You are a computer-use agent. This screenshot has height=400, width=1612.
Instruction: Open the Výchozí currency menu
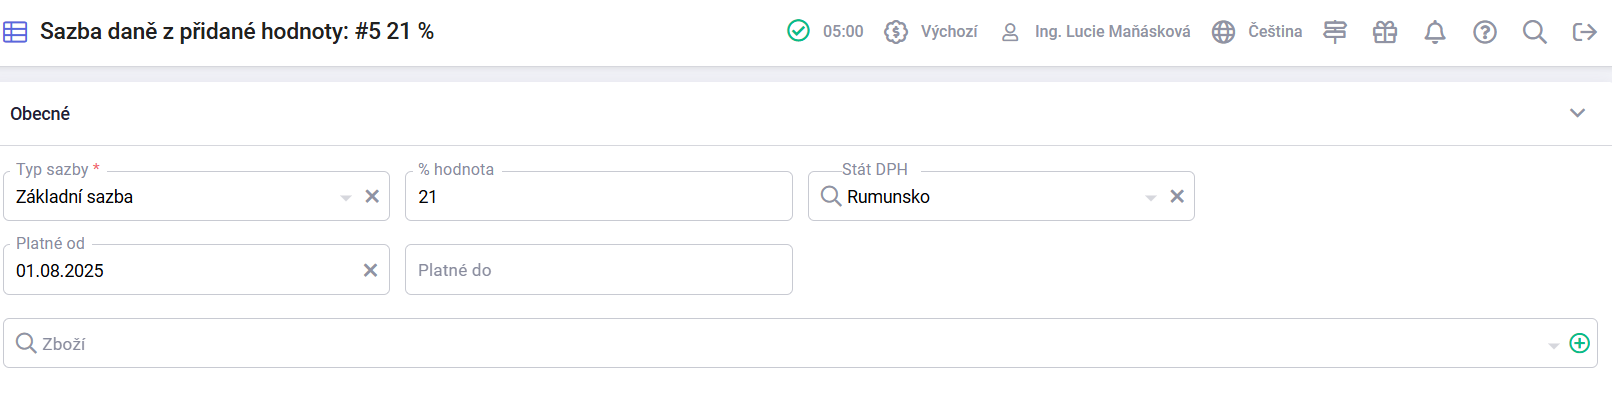pyautogui.click(x=931, y=32)
